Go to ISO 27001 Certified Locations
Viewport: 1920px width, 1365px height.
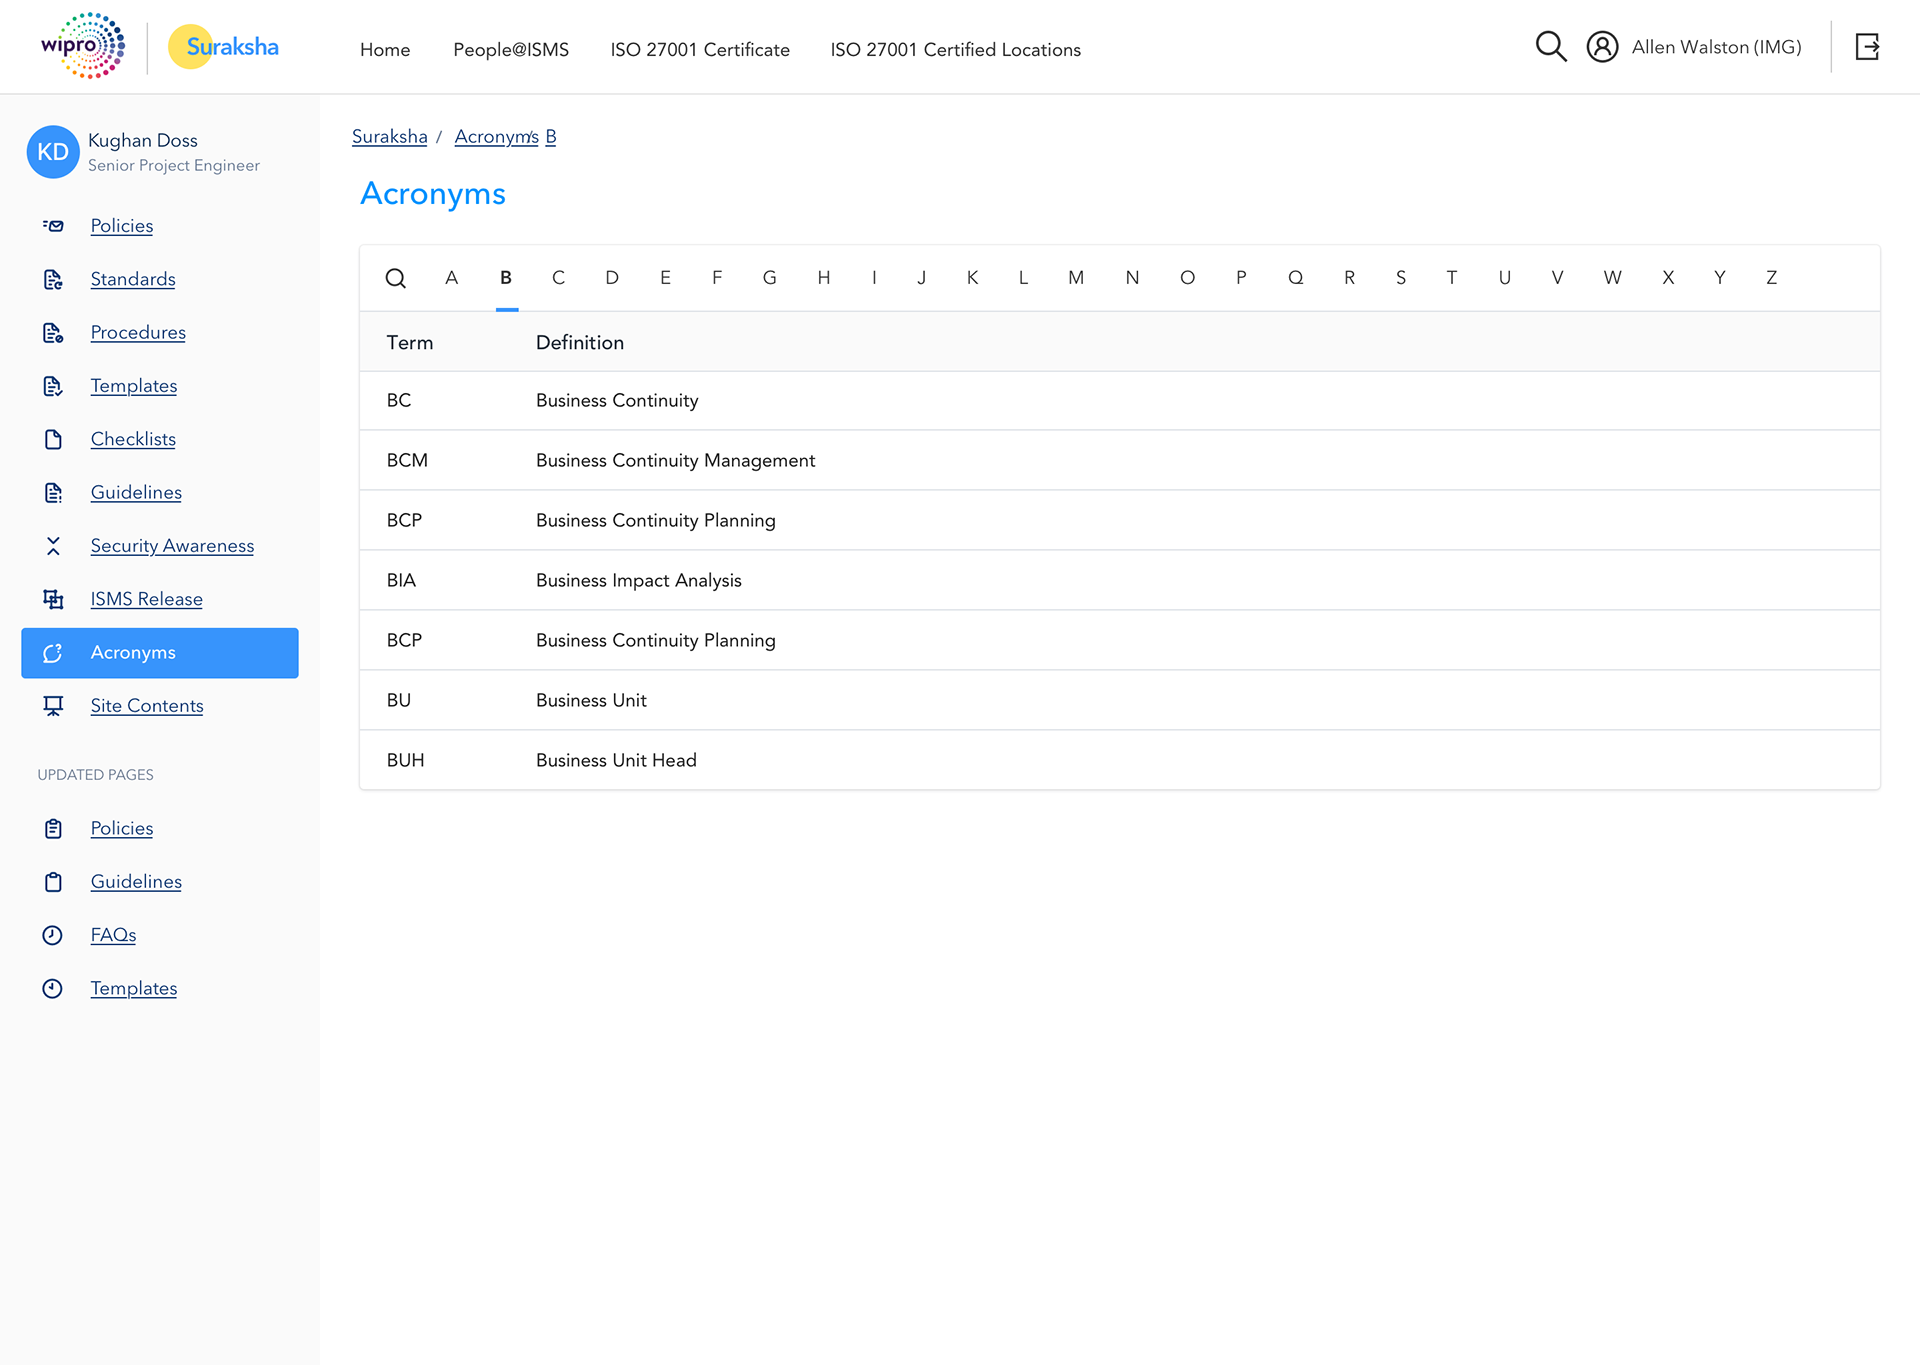point(955,50)
